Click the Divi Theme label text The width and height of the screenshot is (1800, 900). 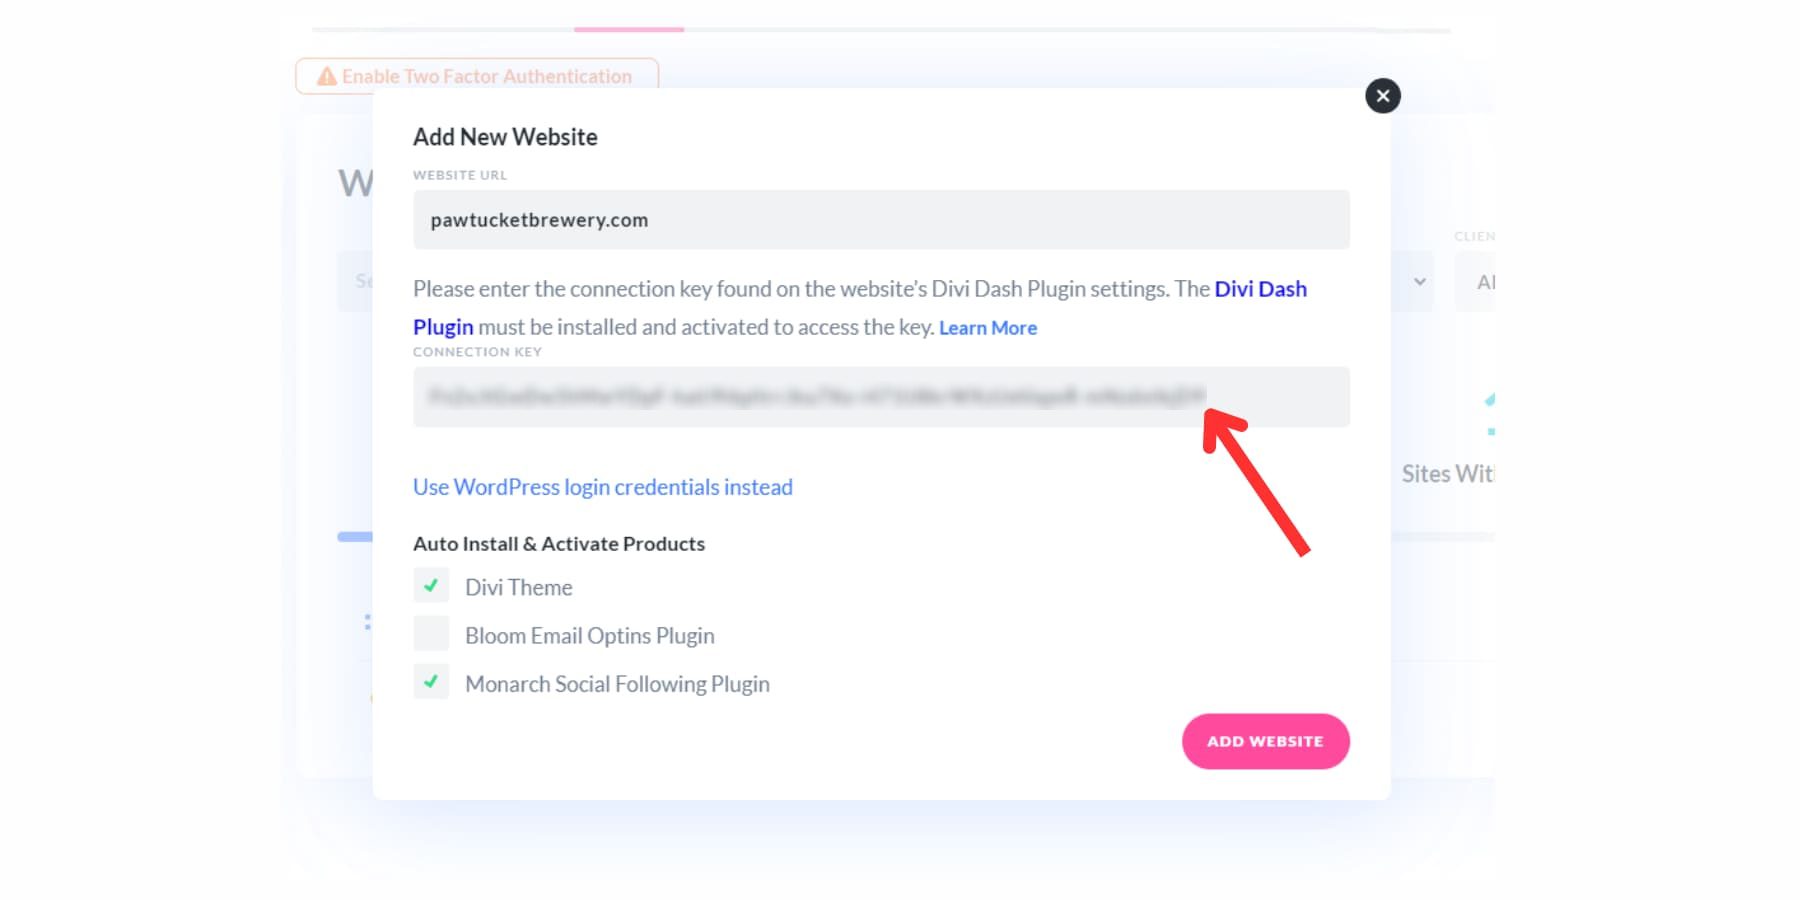point(518,587)
